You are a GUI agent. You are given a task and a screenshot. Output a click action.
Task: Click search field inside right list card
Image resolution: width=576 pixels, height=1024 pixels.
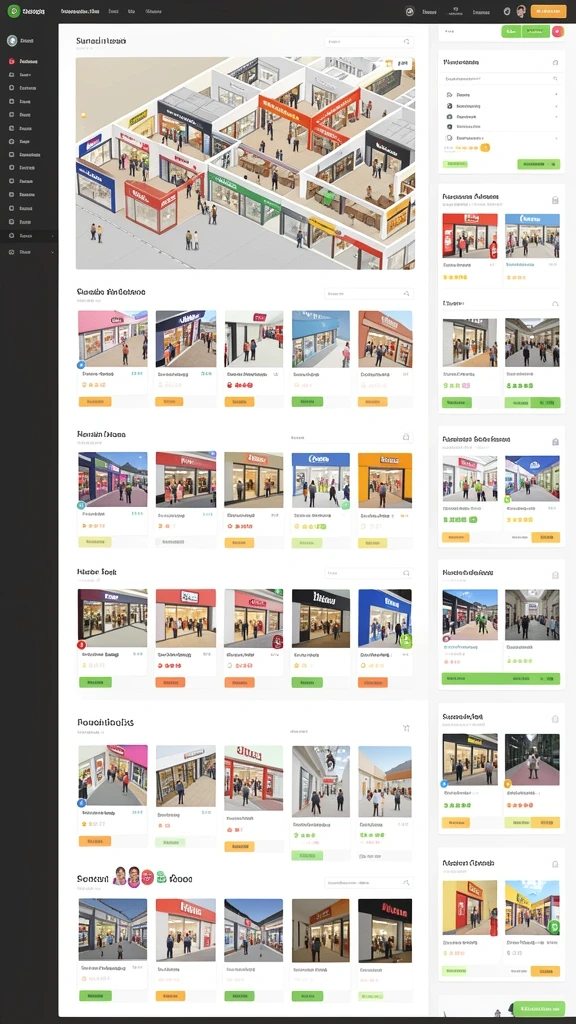pos(501,78)
